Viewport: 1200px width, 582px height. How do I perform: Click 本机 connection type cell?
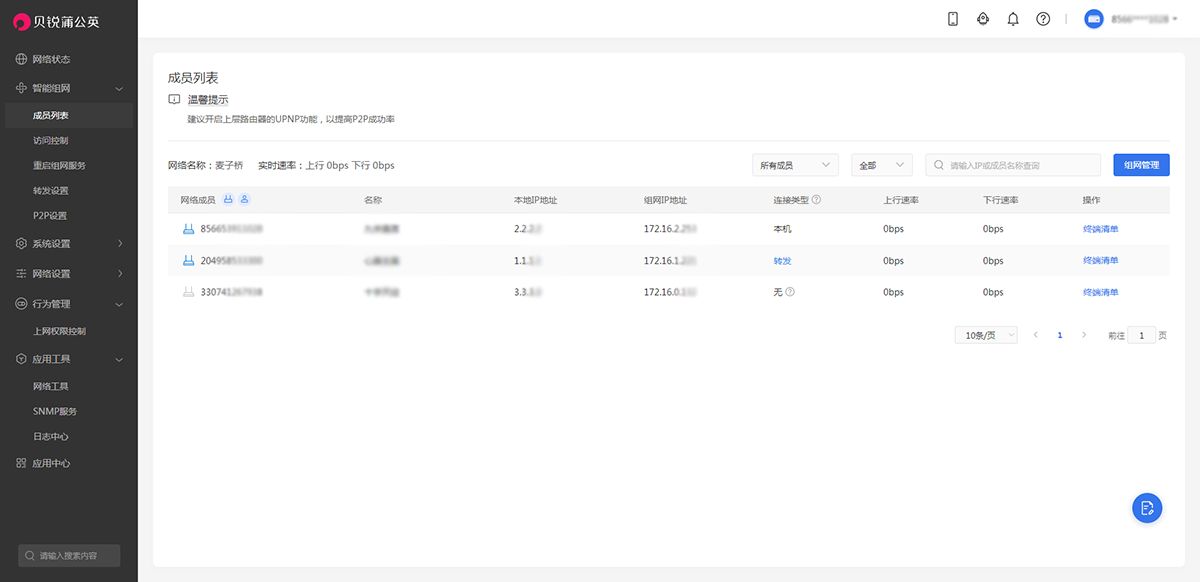[782, 229]
